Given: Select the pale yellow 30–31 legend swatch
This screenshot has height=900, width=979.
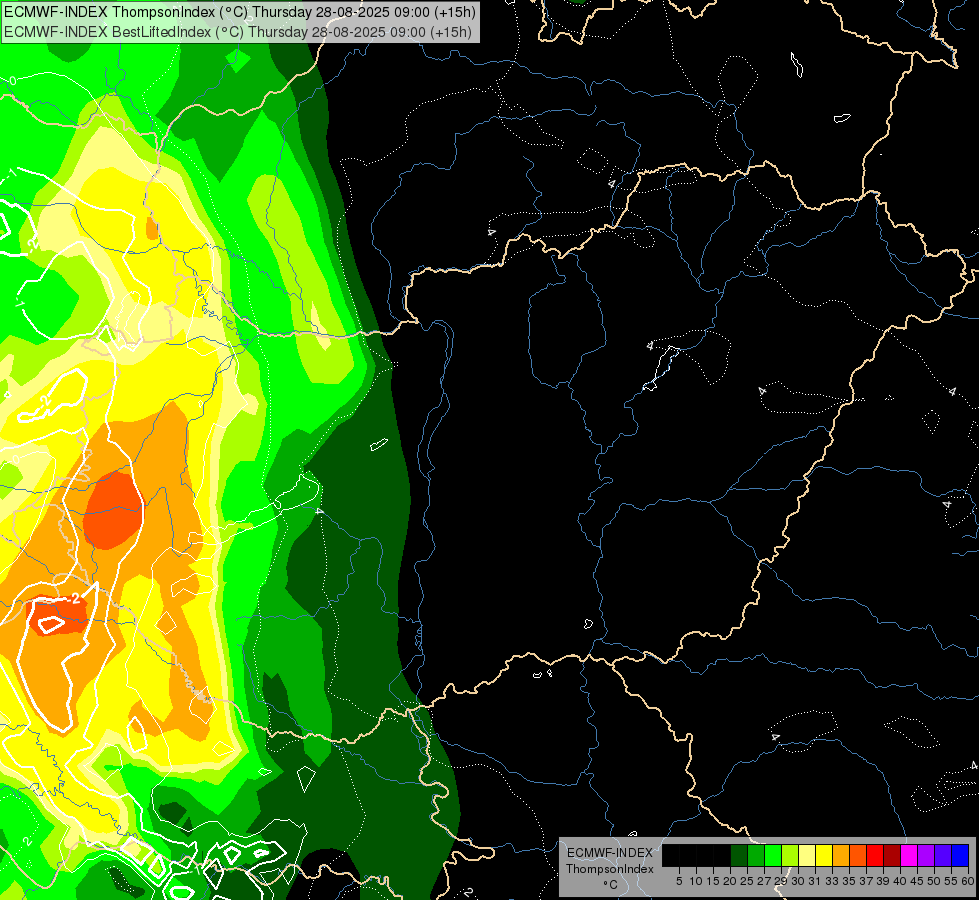Looking at the screenshot, I should click(807, 855).
